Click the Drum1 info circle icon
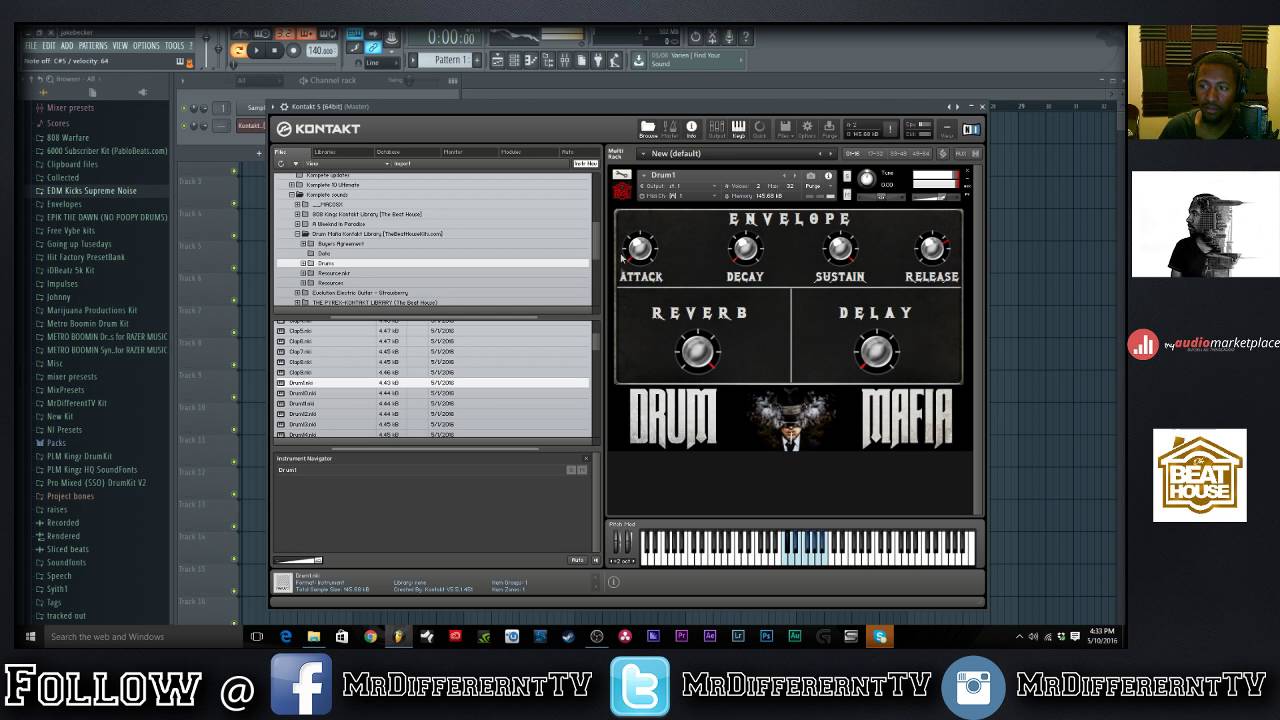The image size is (1280, 720). point(828,175)
